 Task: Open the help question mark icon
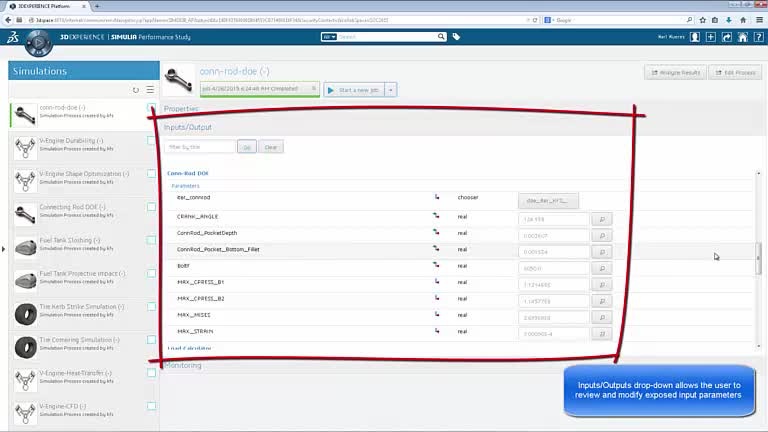[x=759, y=37]
